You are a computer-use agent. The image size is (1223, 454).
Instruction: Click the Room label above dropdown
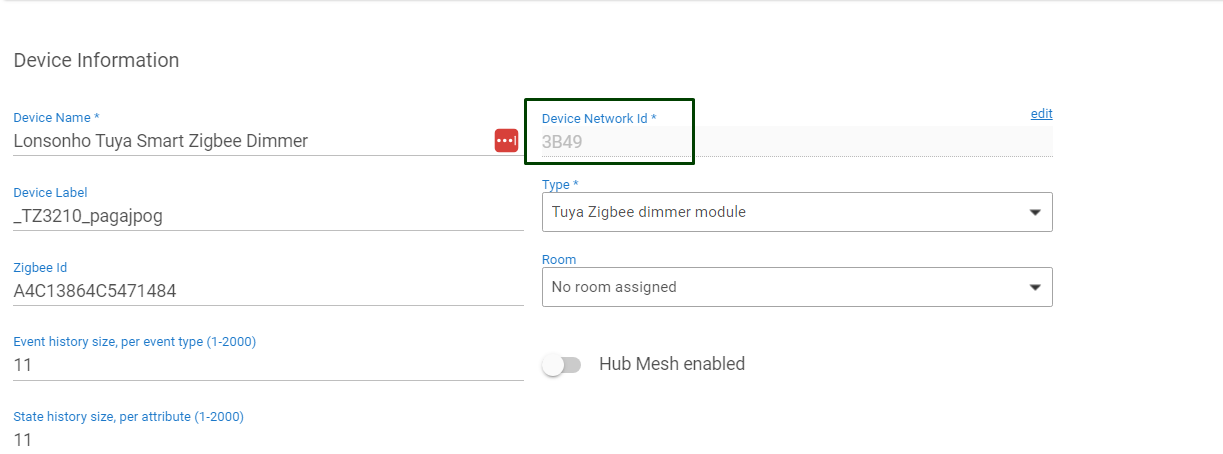559,260
